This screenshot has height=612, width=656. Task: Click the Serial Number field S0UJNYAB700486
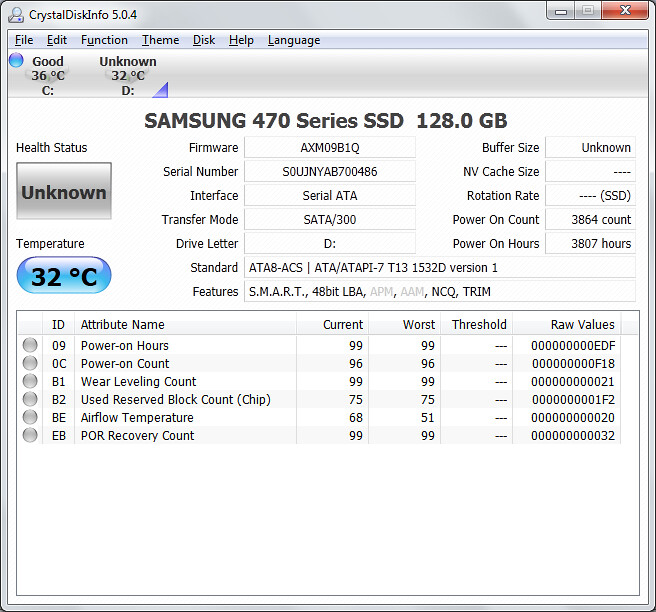click(x=330, y=172)
